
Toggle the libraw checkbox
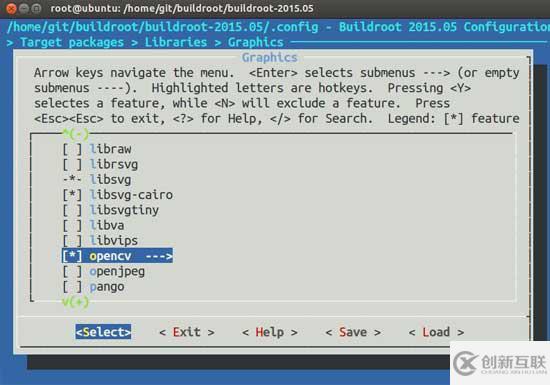[x=72, y=149]
